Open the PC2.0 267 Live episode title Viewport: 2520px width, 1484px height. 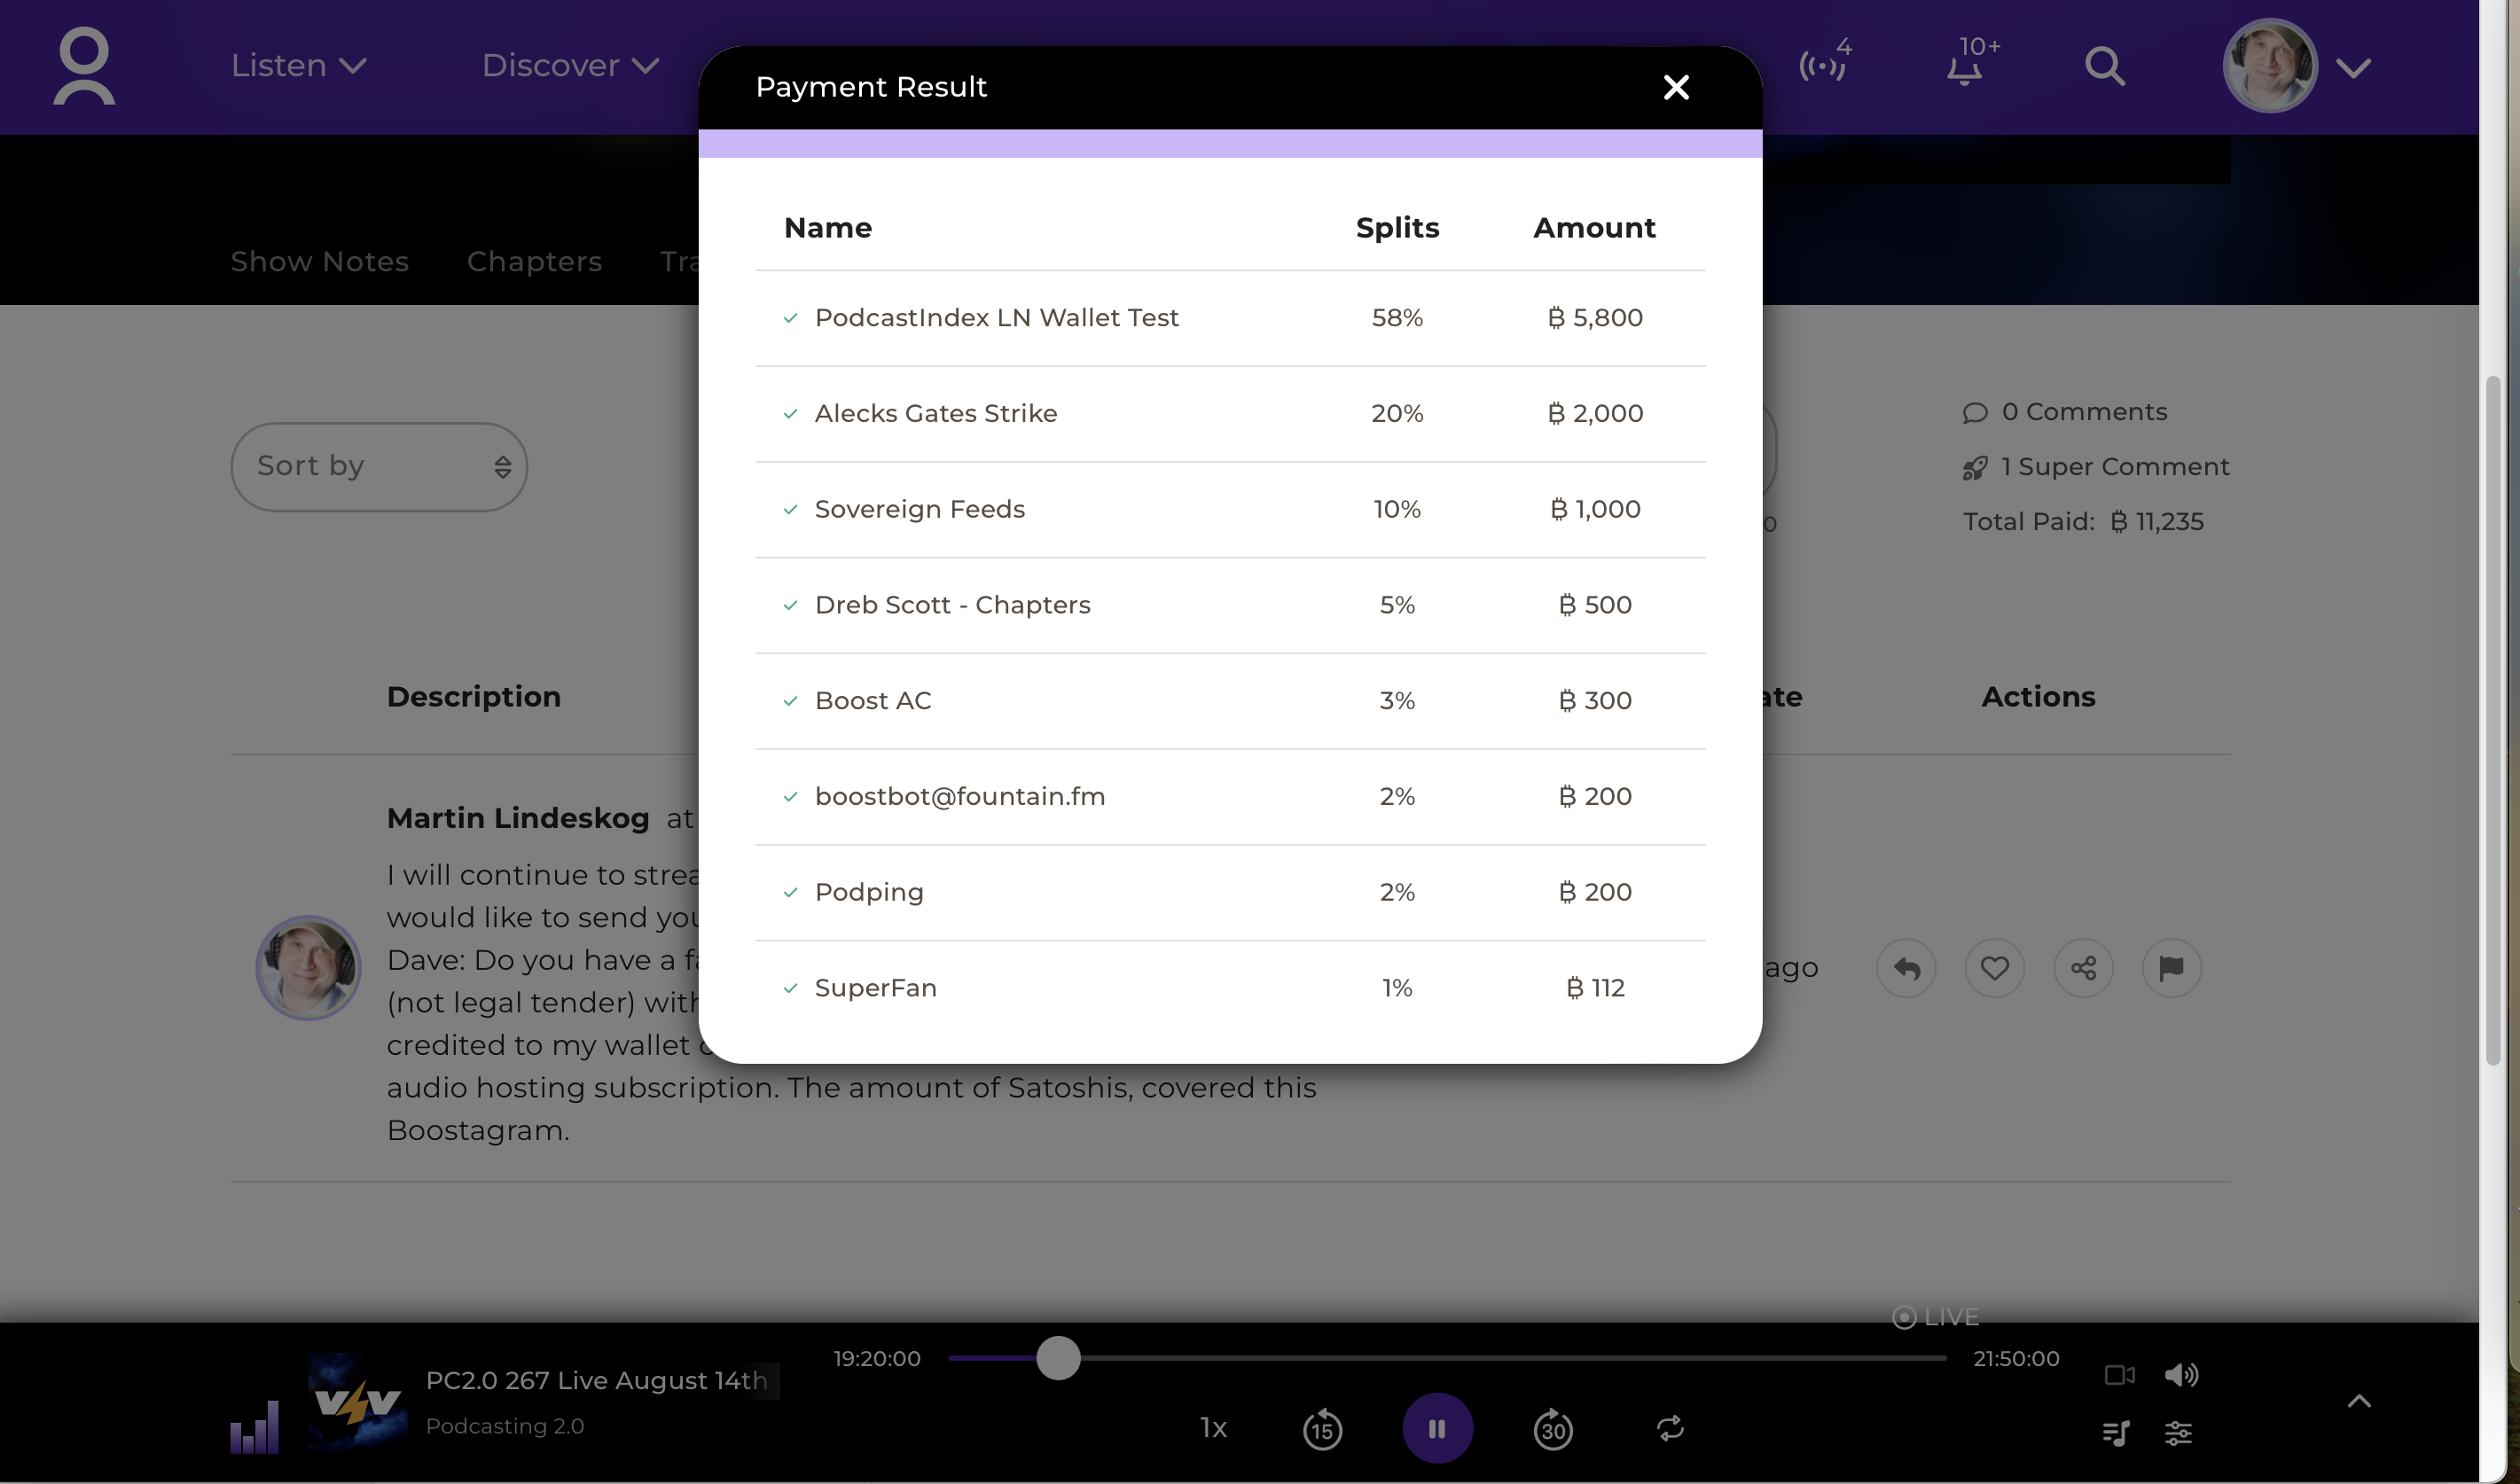coord(597,1381)
